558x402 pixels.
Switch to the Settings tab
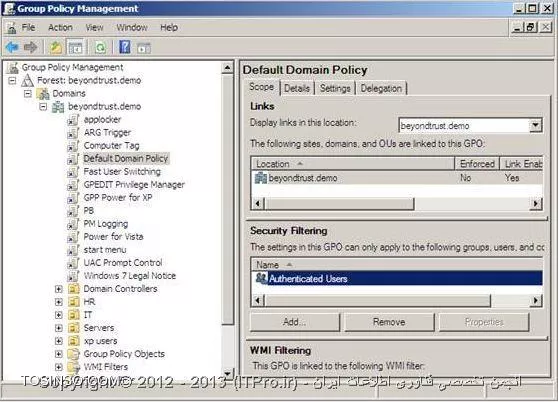click(x=335, y=88)
